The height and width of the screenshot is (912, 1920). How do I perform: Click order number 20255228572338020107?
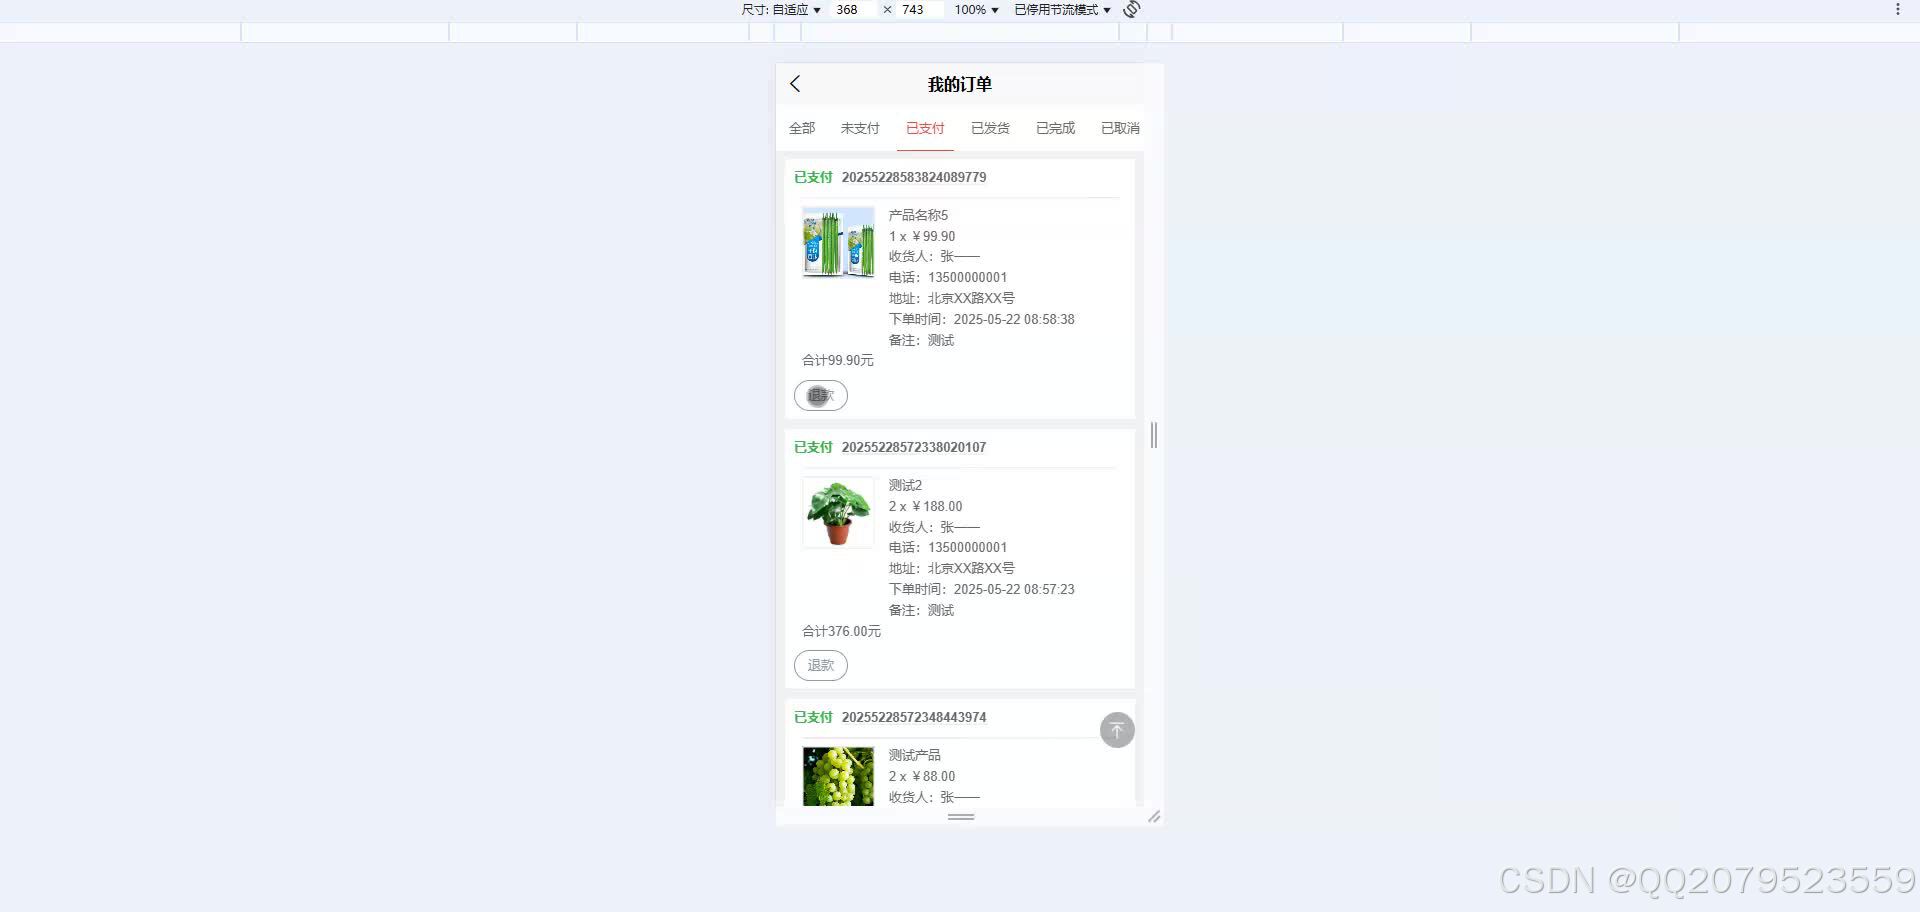pyautogui.click(x=914, y=448)
